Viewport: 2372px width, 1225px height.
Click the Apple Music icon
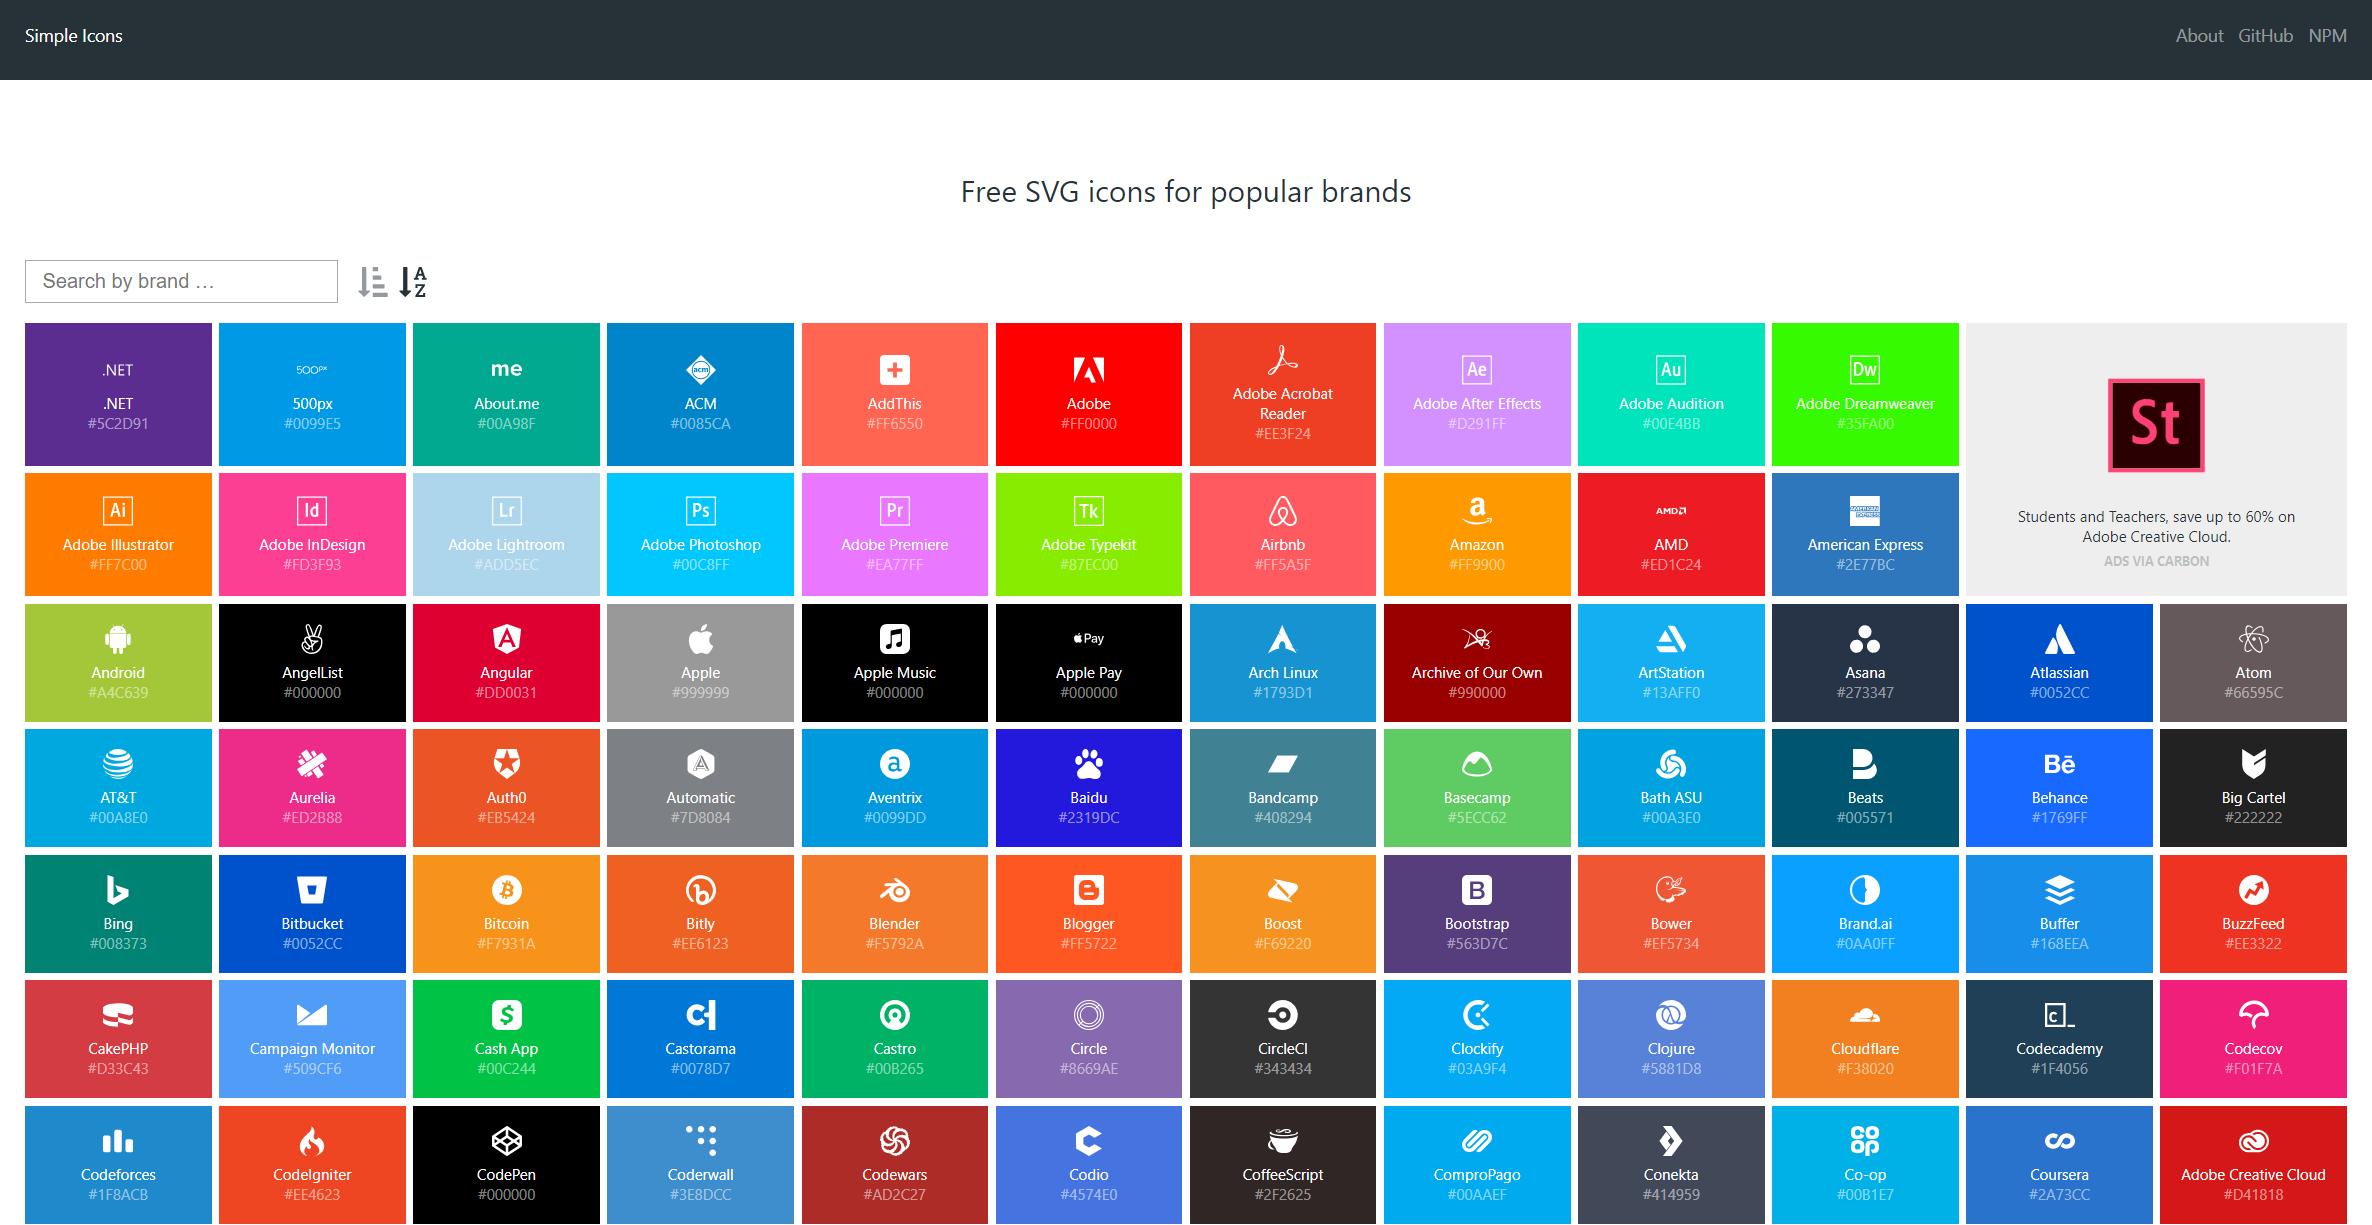894,639
